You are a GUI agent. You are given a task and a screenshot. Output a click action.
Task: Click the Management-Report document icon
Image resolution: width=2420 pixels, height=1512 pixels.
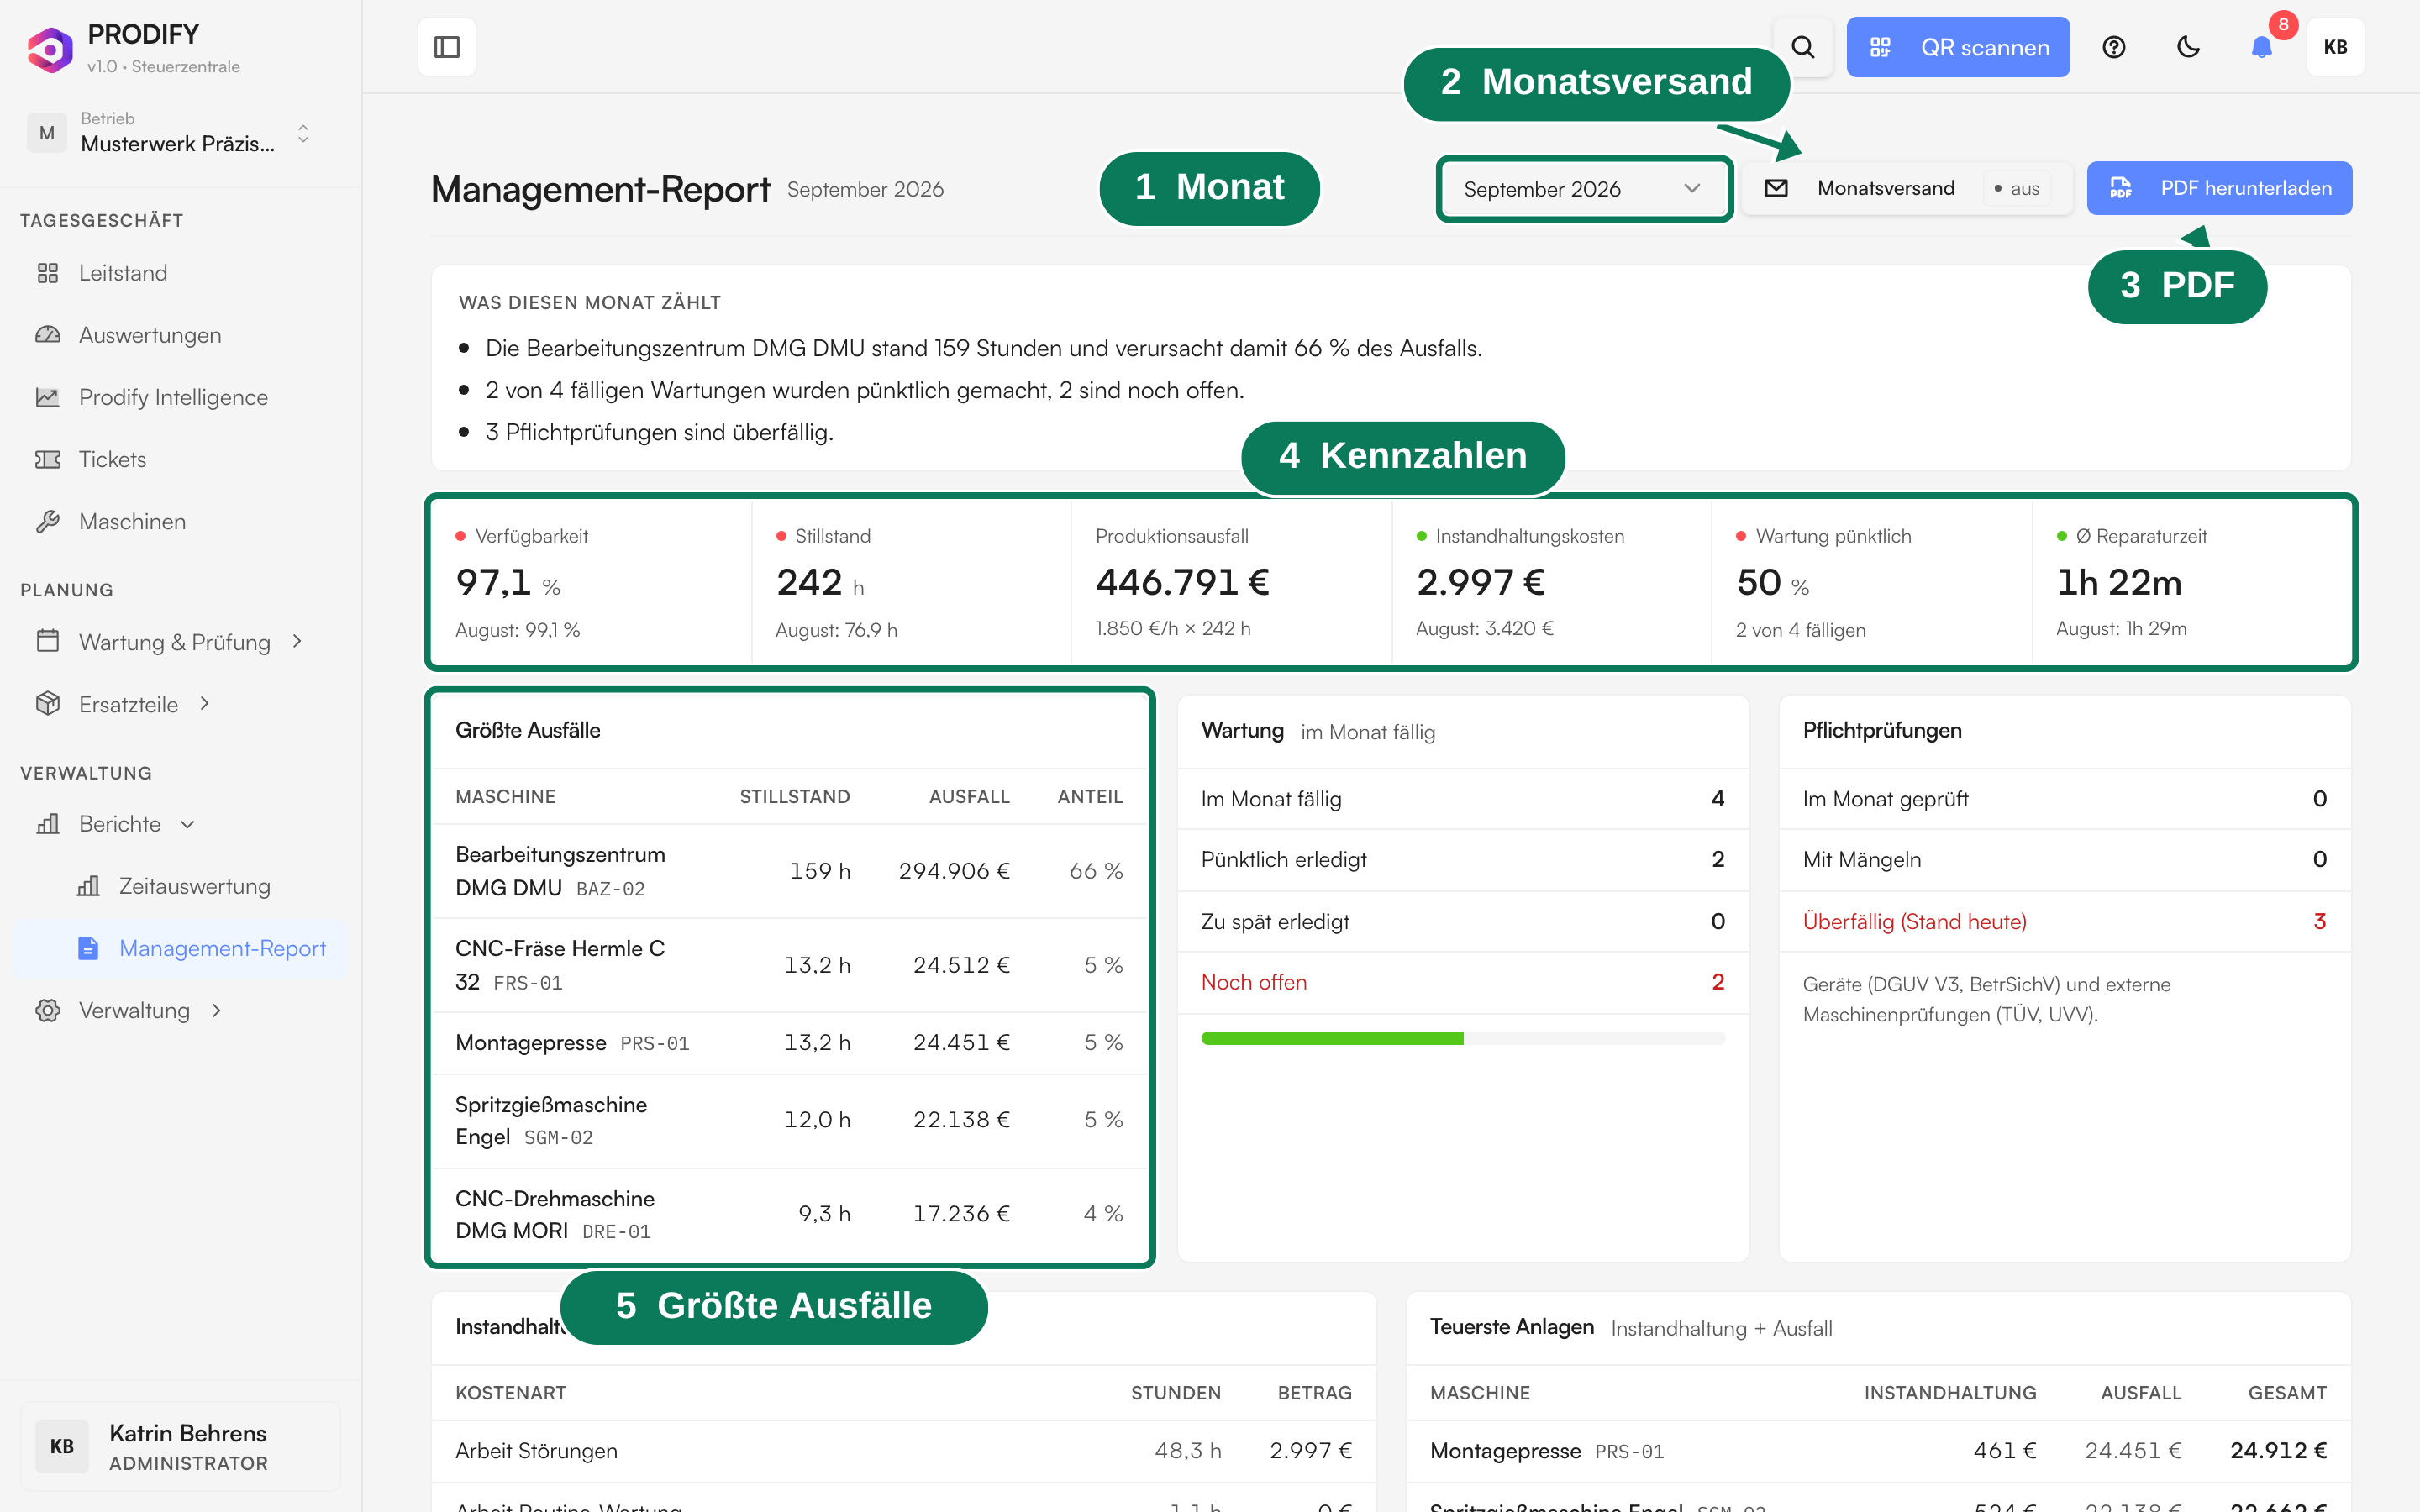click(x=88, y=948)
